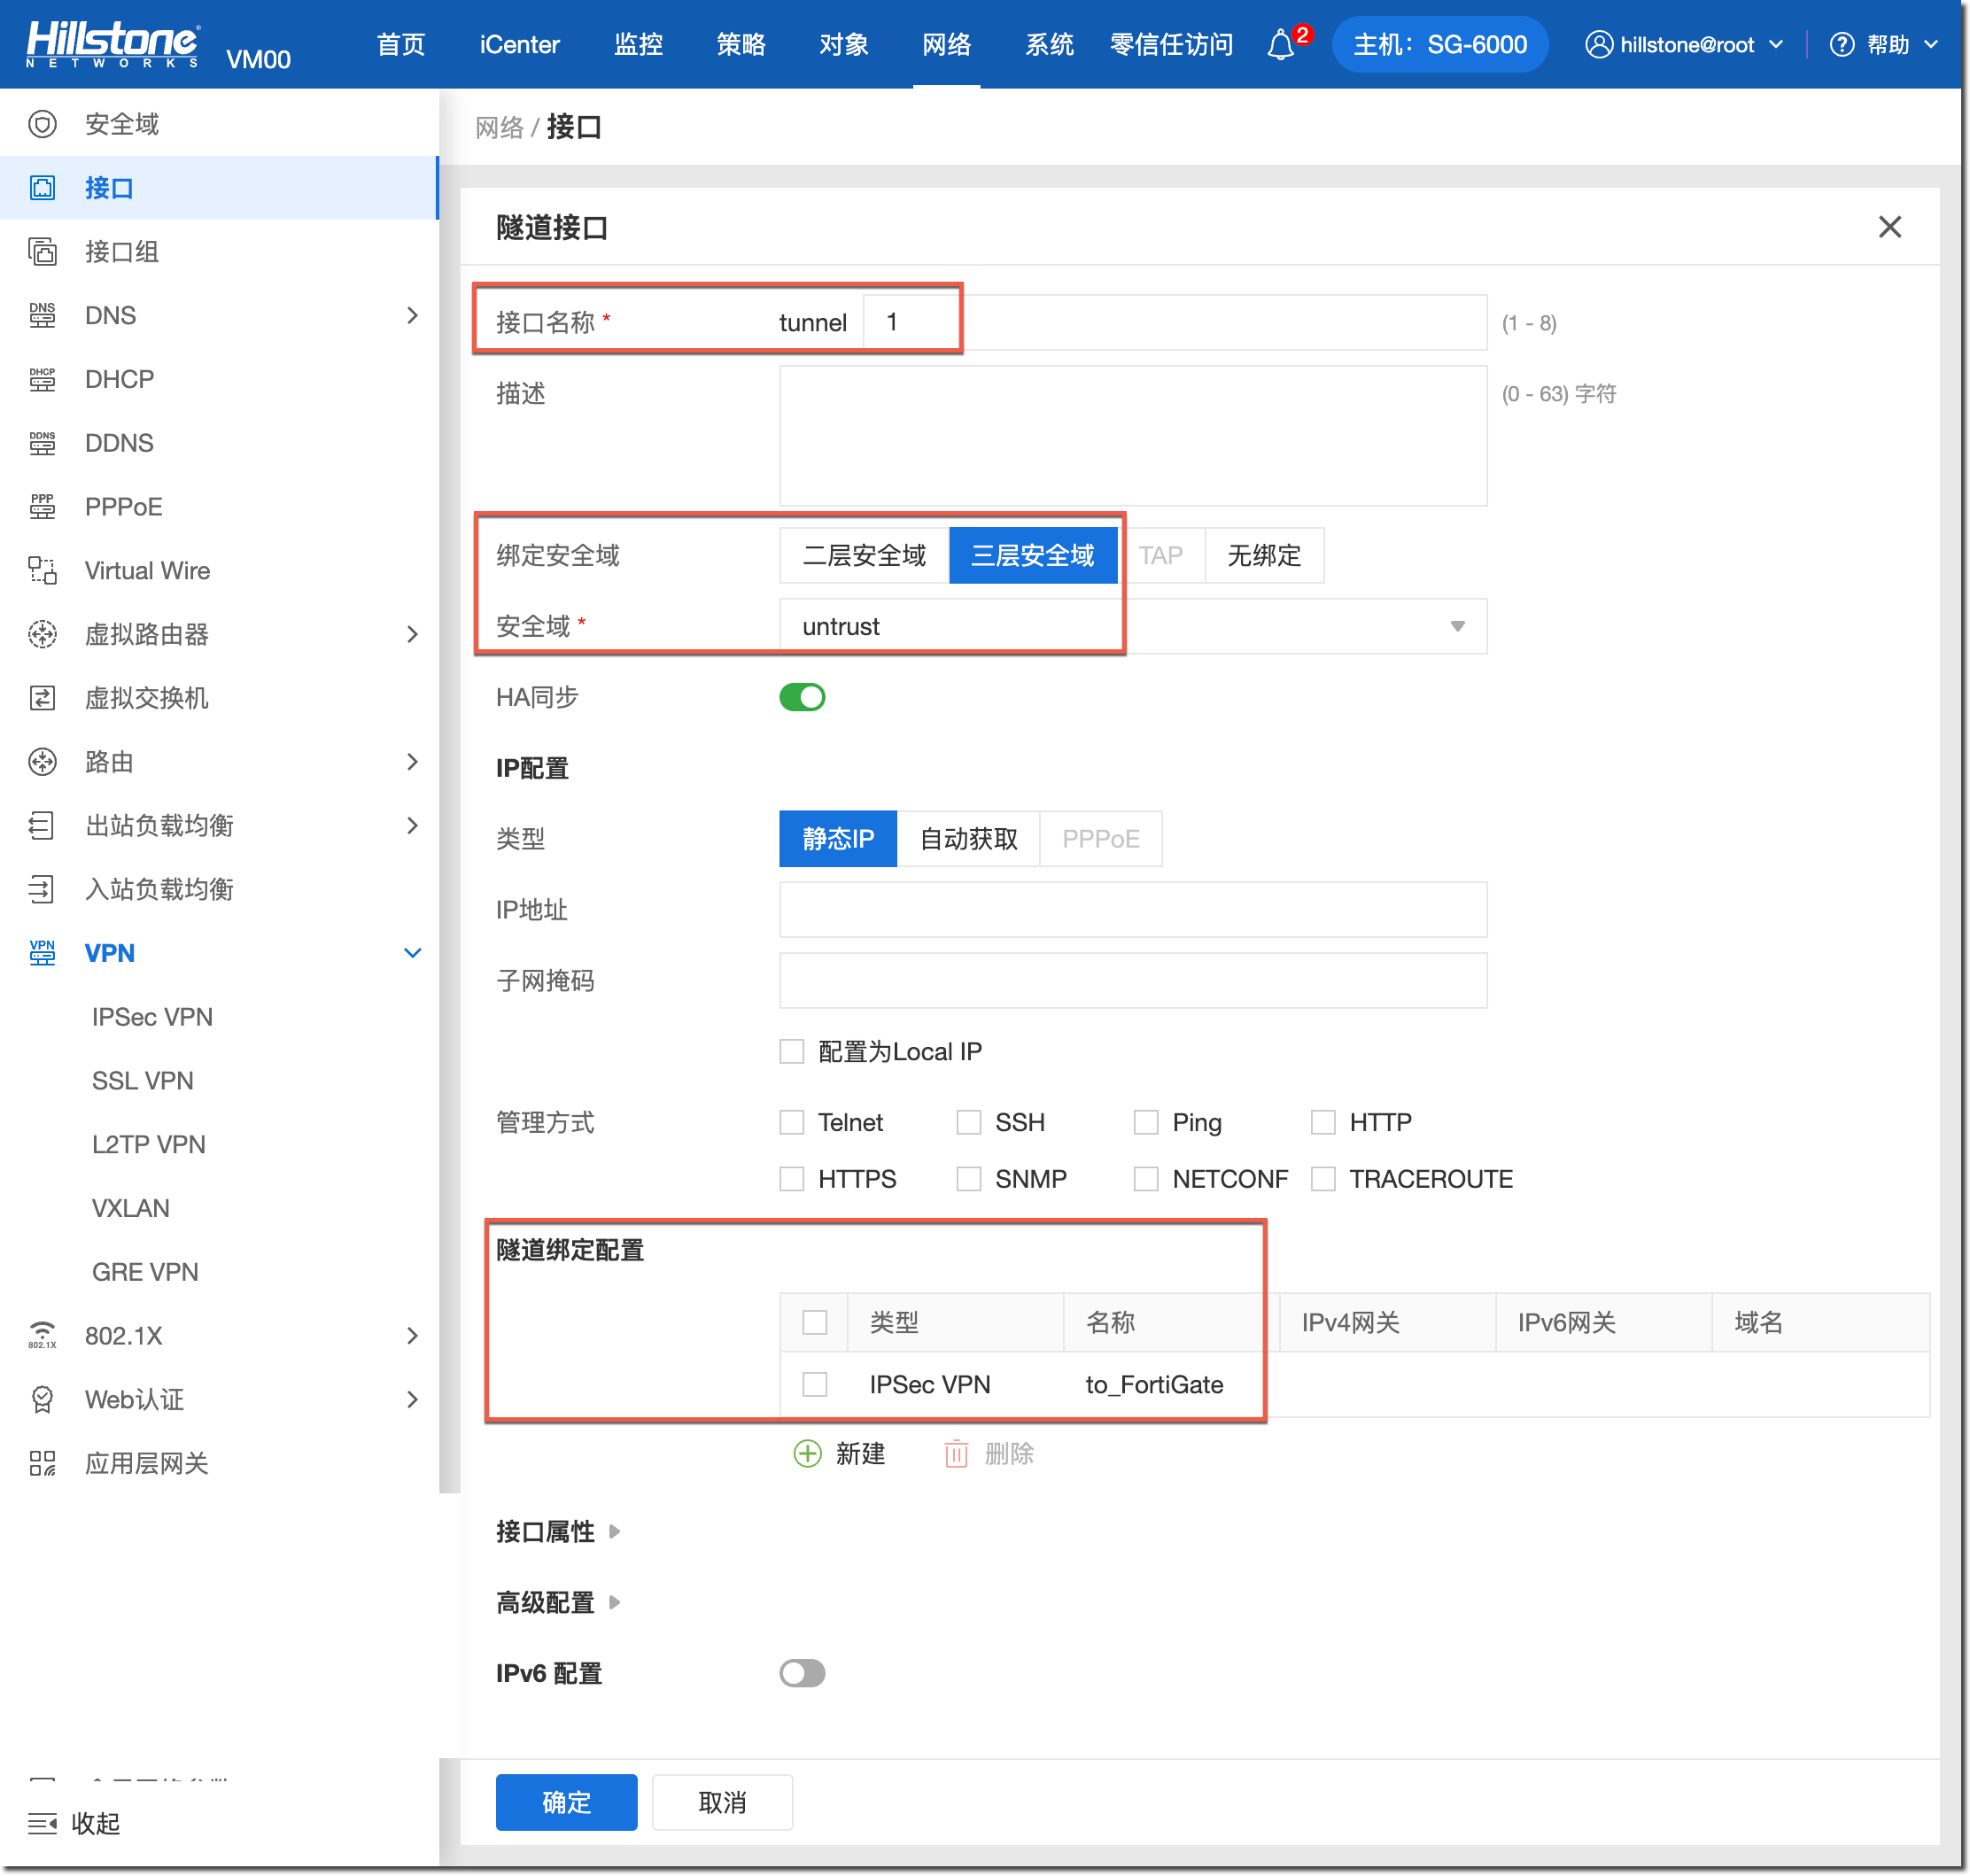The width and height of the screenshot is (1970, 1876).
Task: Click the 确定 confirm button
Action: point(566,1802)
